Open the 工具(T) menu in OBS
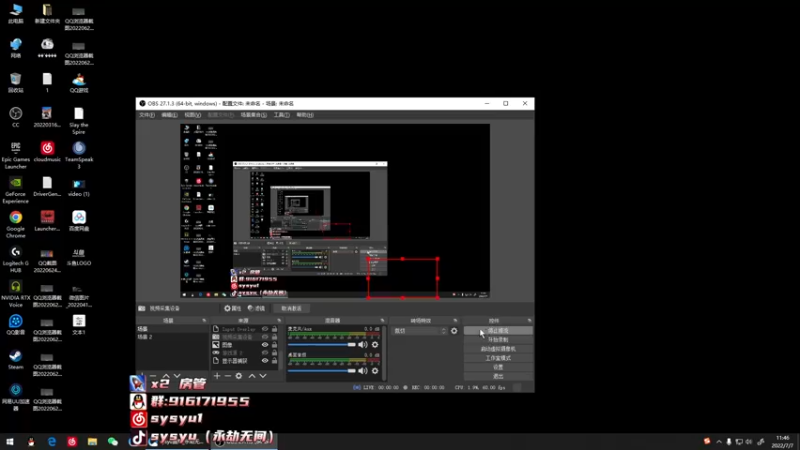This screenshot has width=800, height=450. click(x=282, y=115)
